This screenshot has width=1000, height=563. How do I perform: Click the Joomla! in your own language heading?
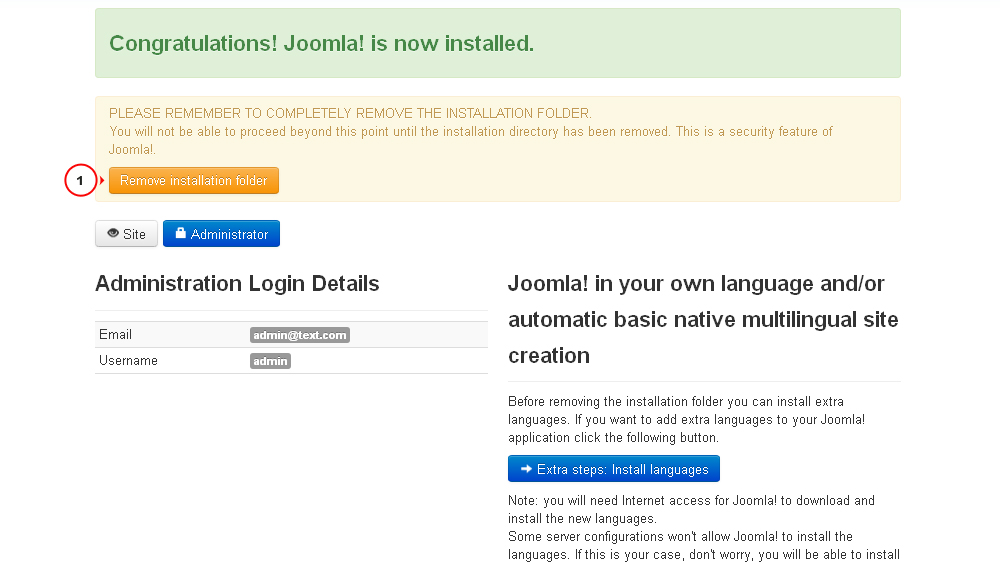pyautogui.click(x=703, y=319)
